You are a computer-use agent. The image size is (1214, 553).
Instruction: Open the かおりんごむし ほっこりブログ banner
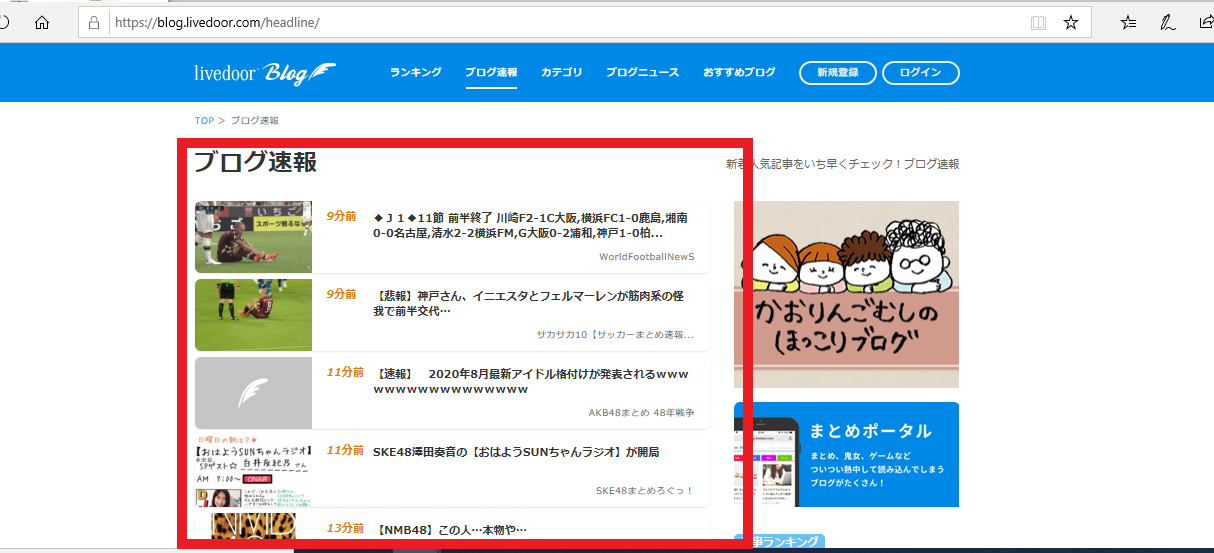point(846,294)
